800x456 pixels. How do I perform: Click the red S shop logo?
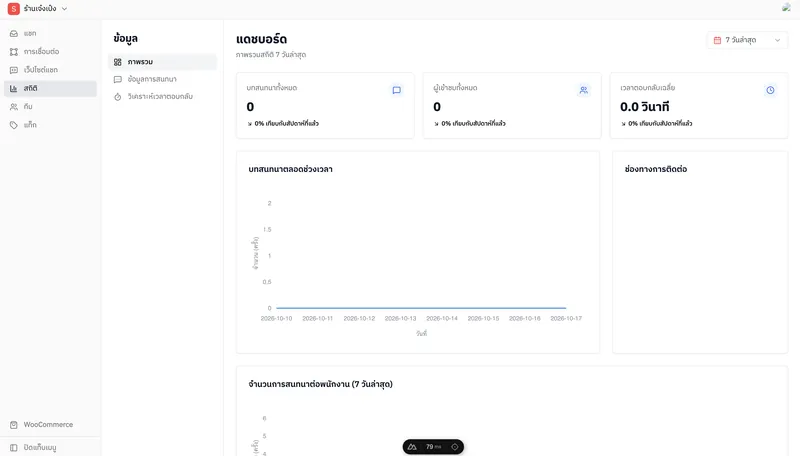pyautogui.click(x=14, y=9)
